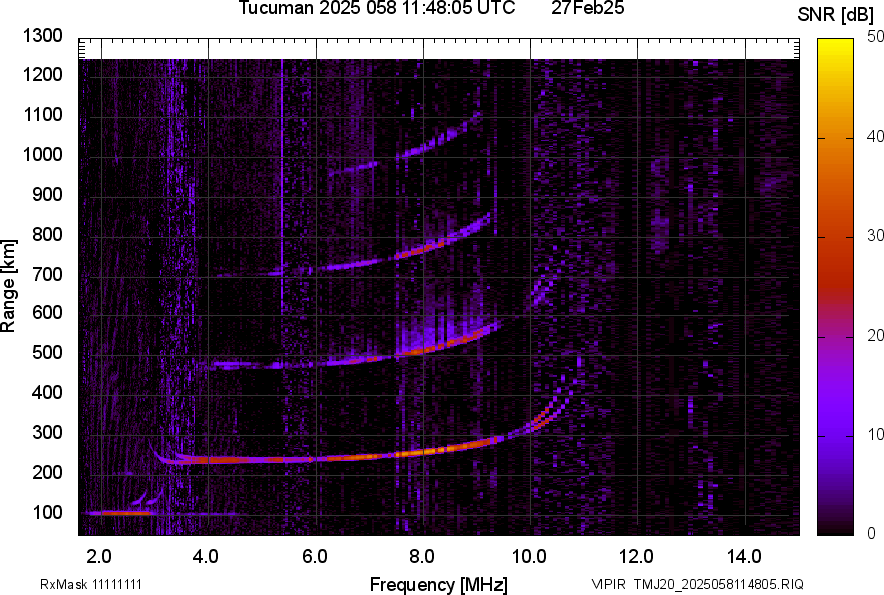This screenshot has width=884, height=595.
Task: Click the SNR [dB] colorbar label
Action: (x=836, y=14)
